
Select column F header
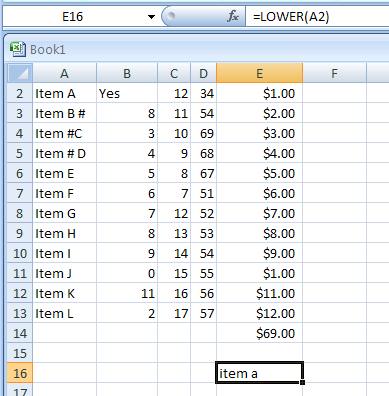(x=334, y=73)
